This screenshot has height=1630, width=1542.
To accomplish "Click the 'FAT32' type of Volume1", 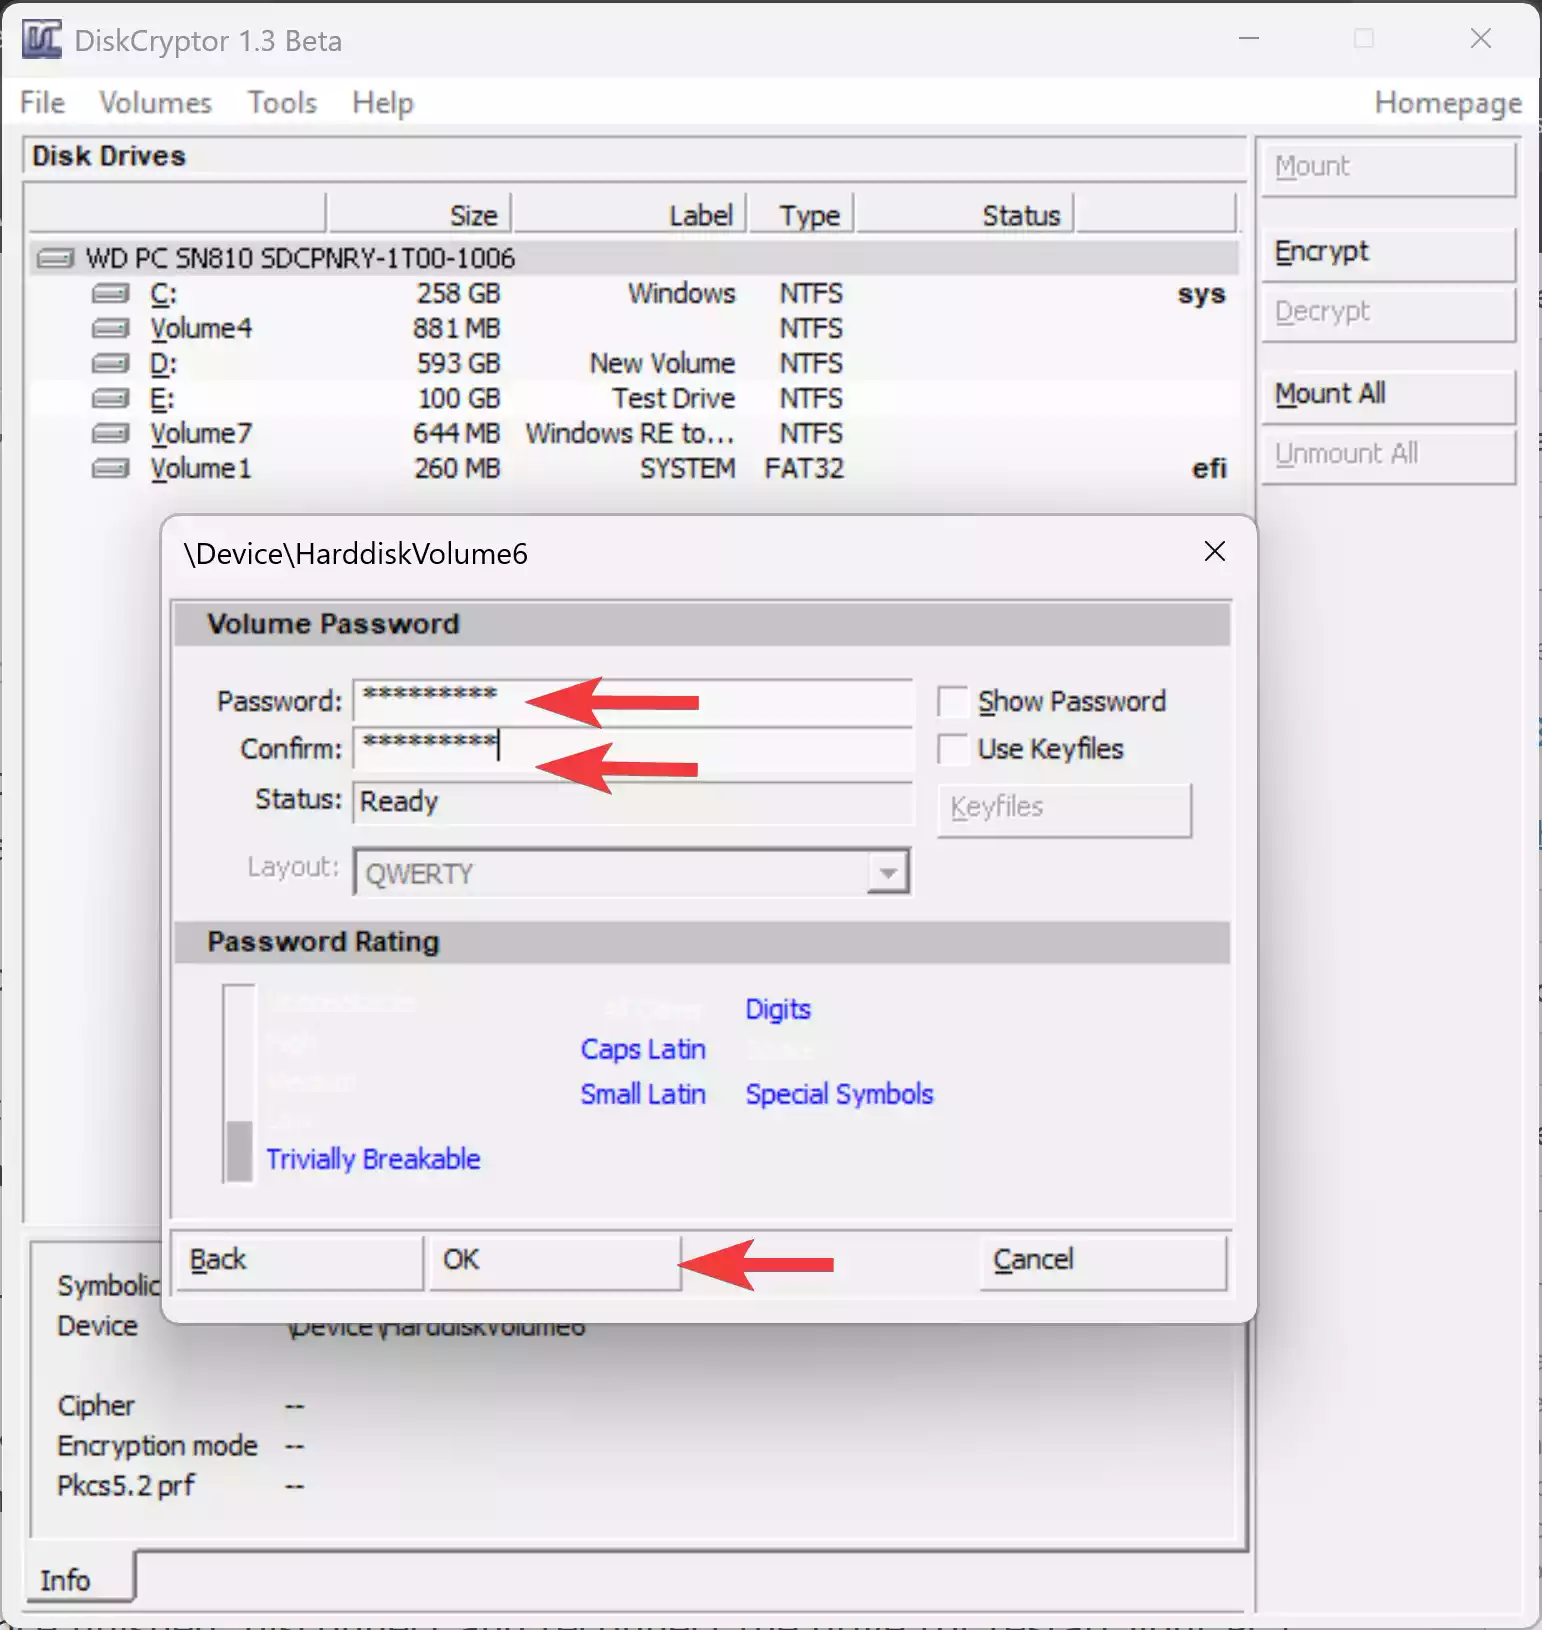I will [804, 469].
